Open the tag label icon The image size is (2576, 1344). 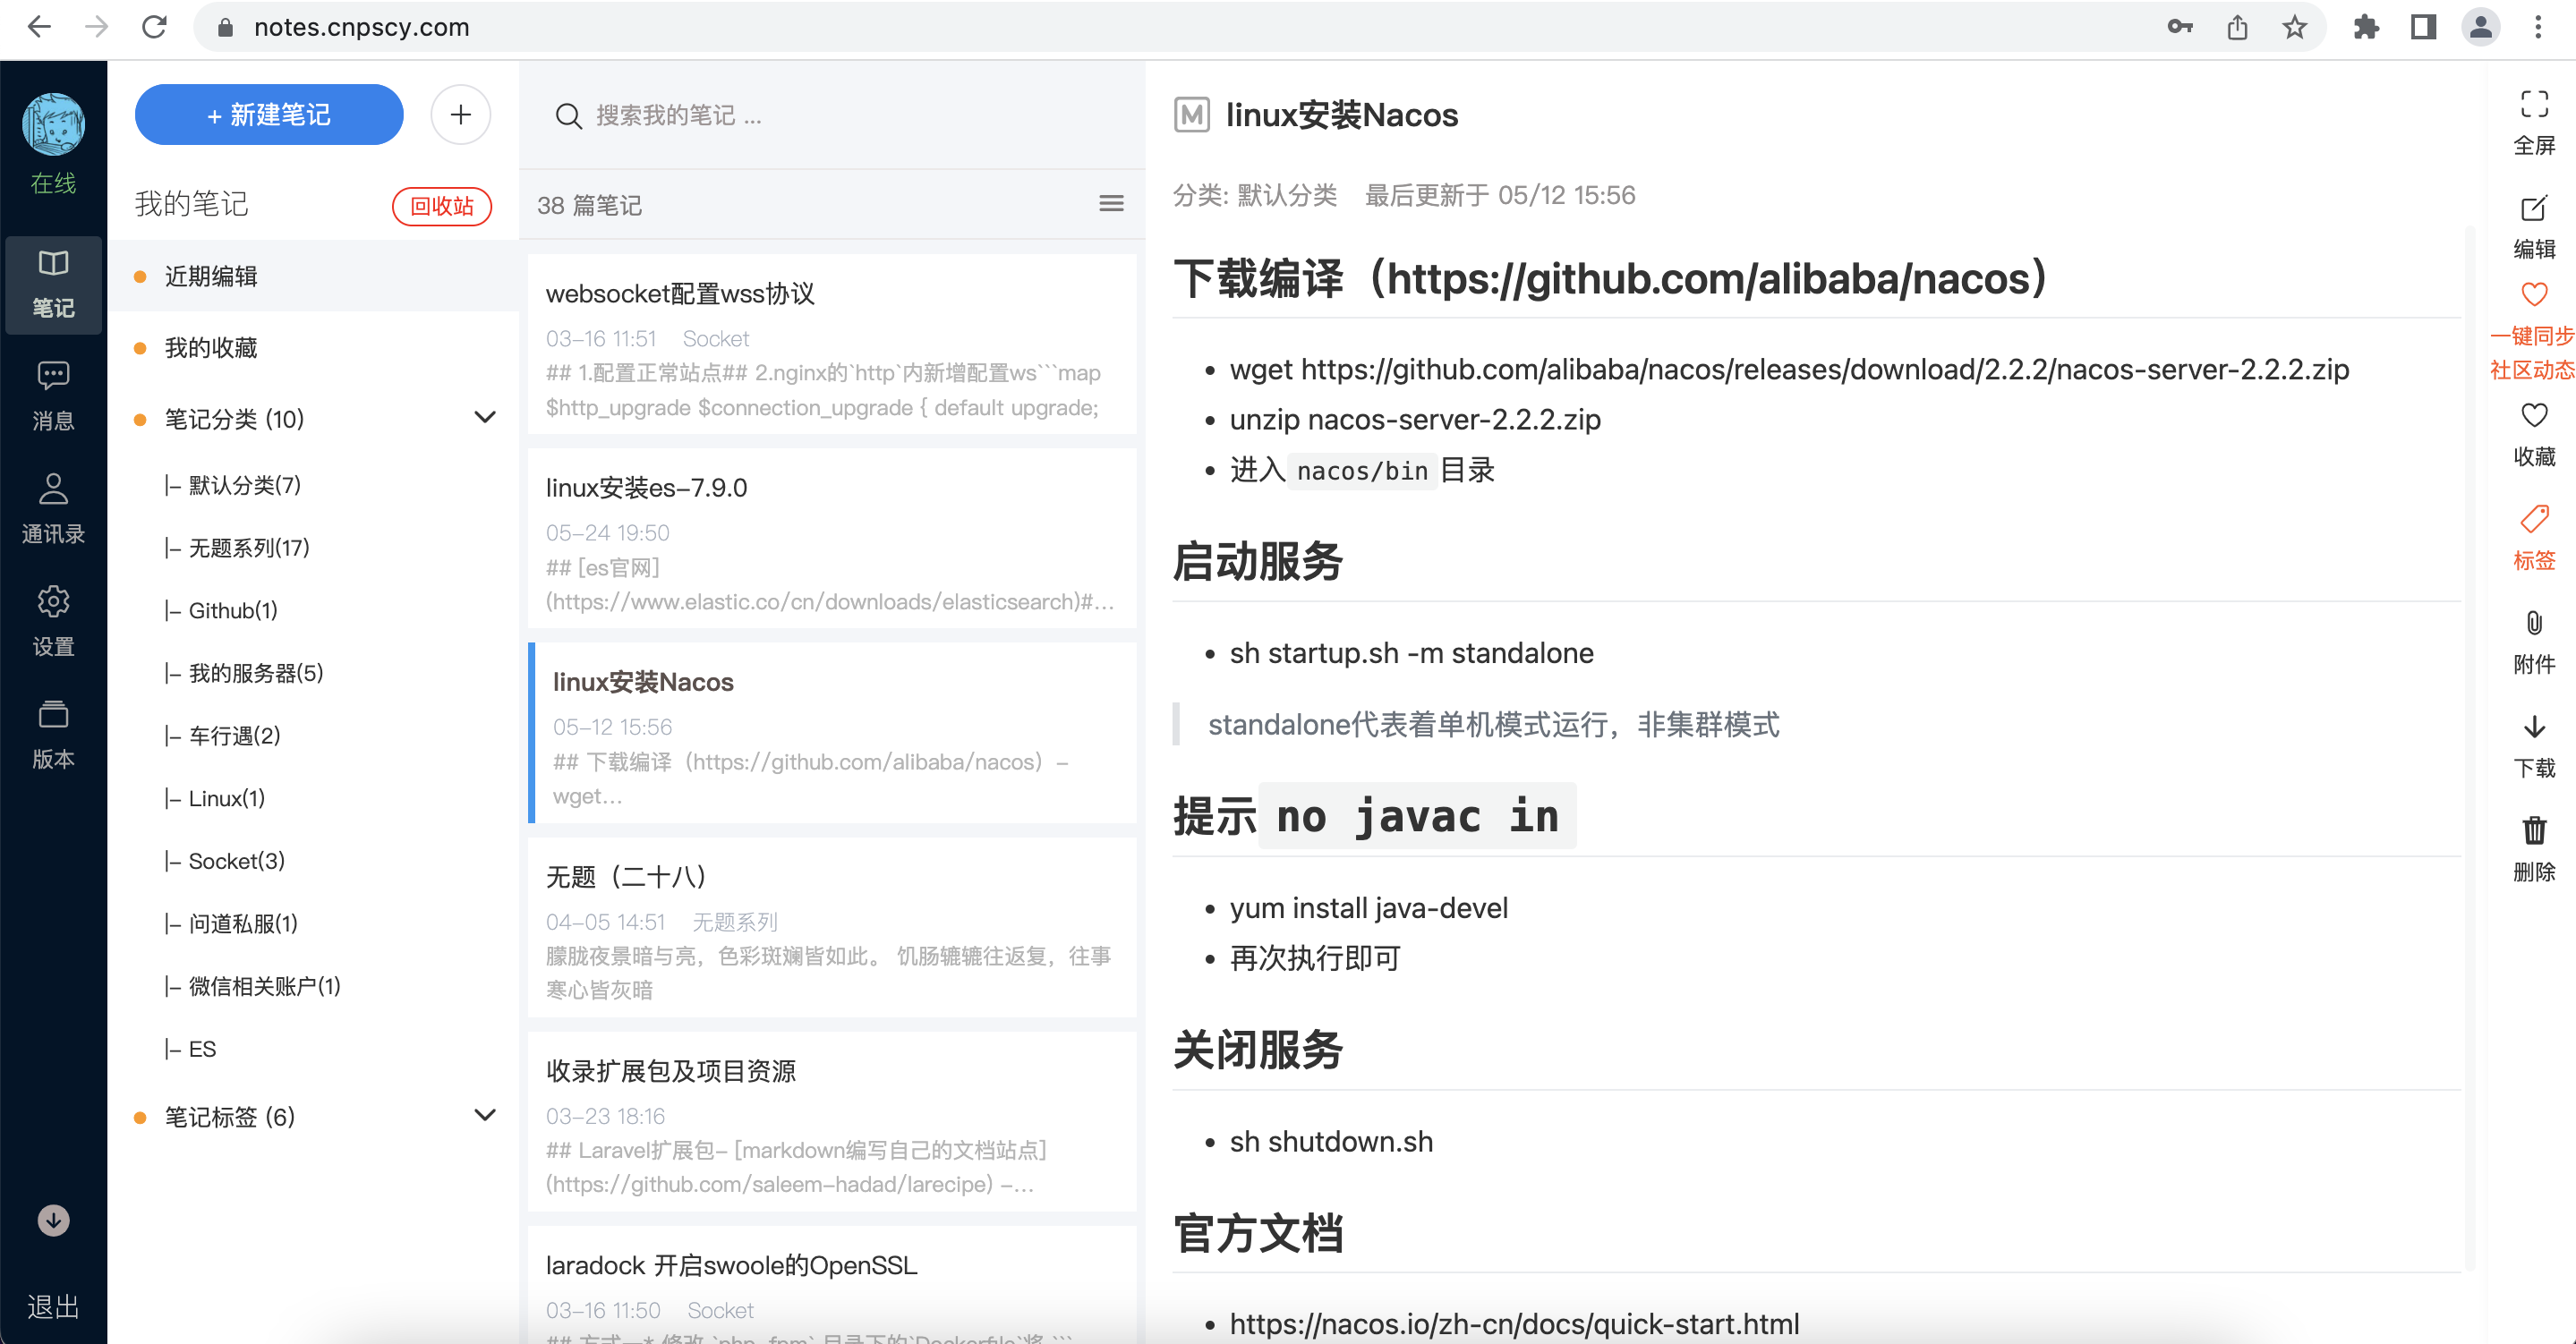(x=2533, y=520)
